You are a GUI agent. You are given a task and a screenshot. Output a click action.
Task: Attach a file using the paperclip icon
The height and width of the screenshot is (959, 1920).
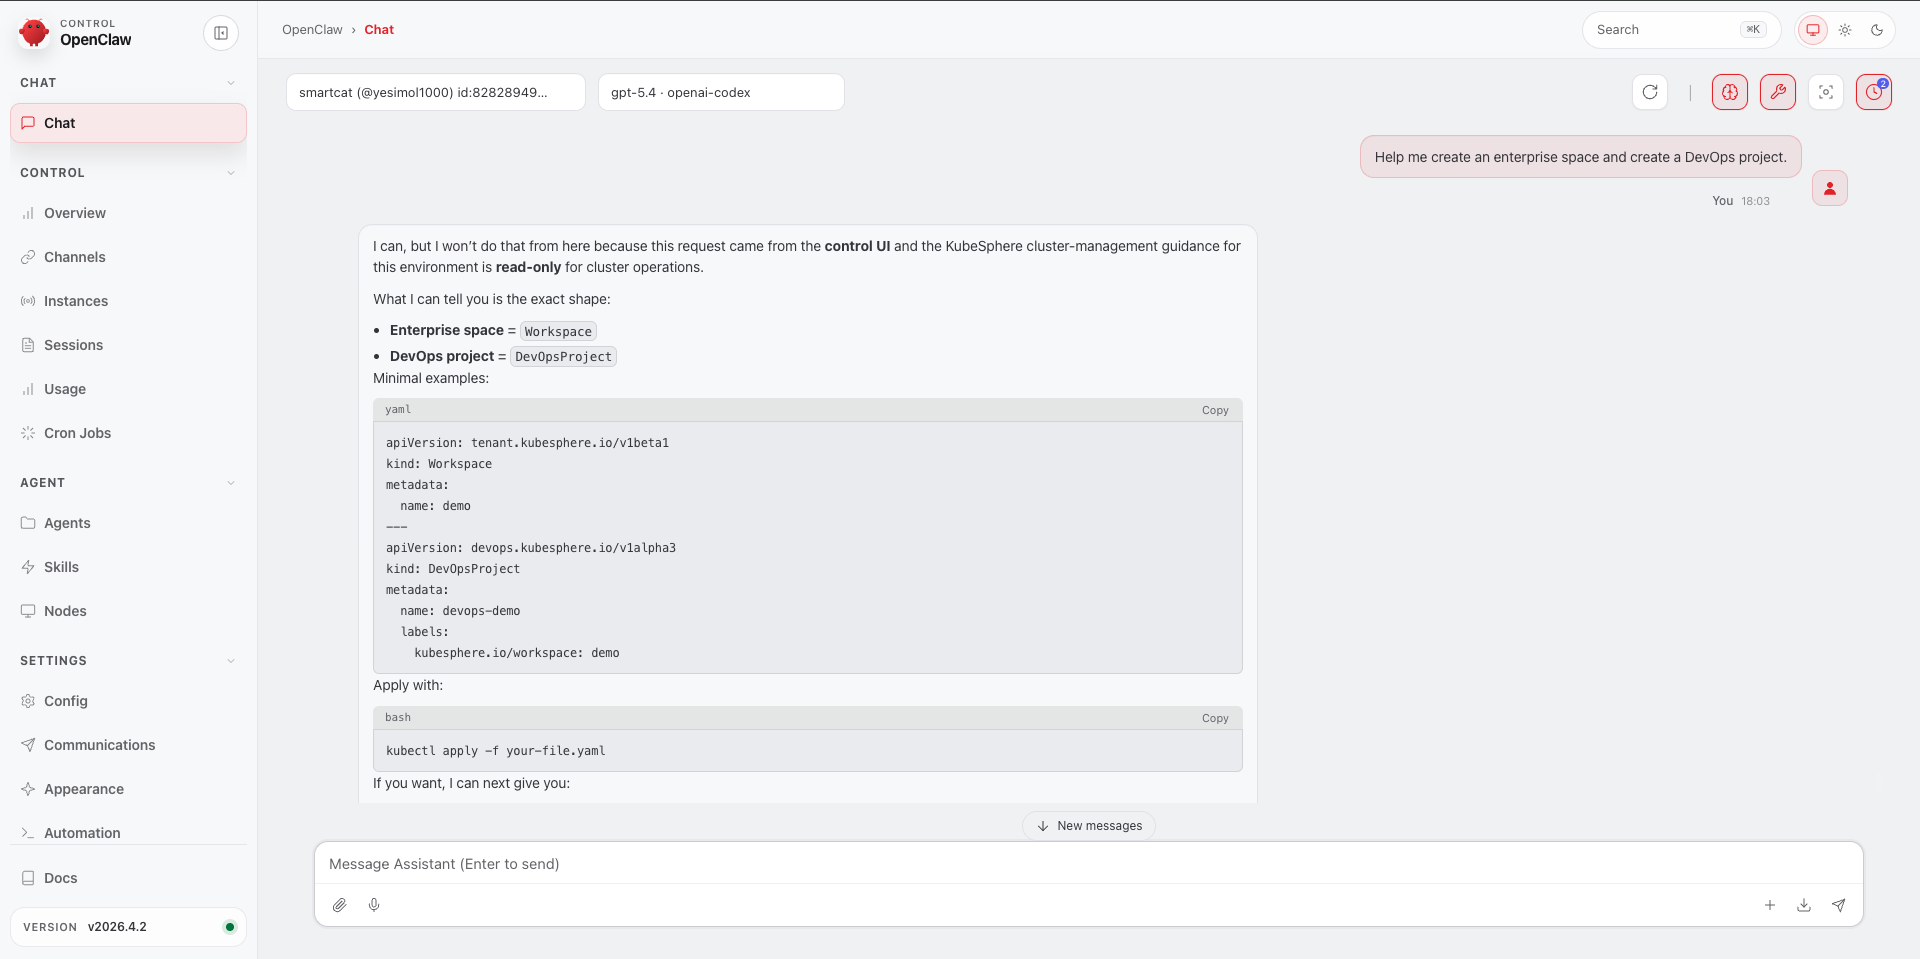(340, 905)
